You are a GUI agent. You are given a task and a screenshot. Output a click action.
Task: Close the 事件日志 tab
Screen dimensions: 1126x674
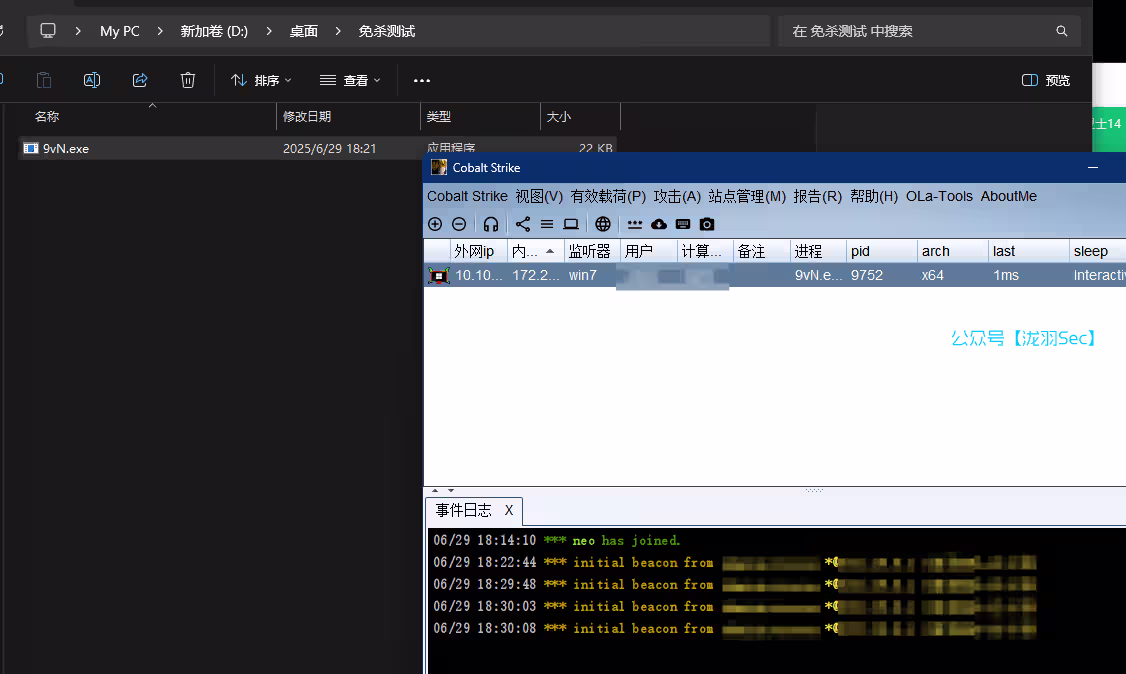click(508, 511)
